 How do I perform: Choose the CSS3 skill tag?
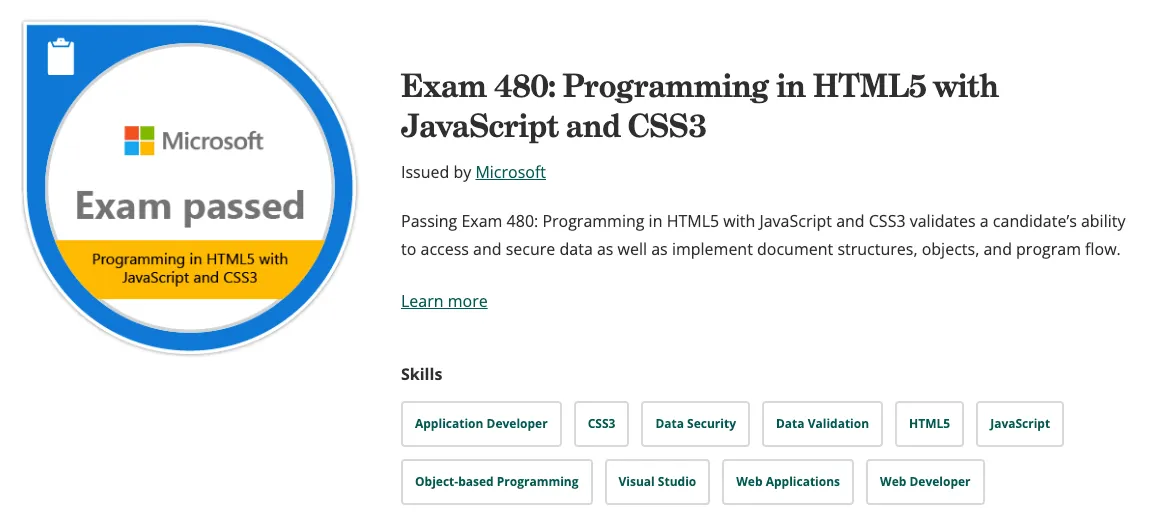tap(601, 423)
